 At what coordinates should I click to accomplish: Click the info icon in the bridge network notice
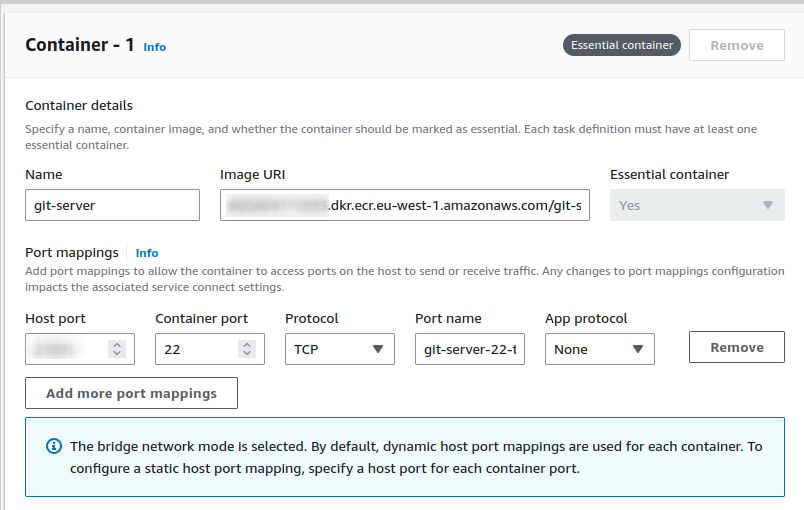54,447
